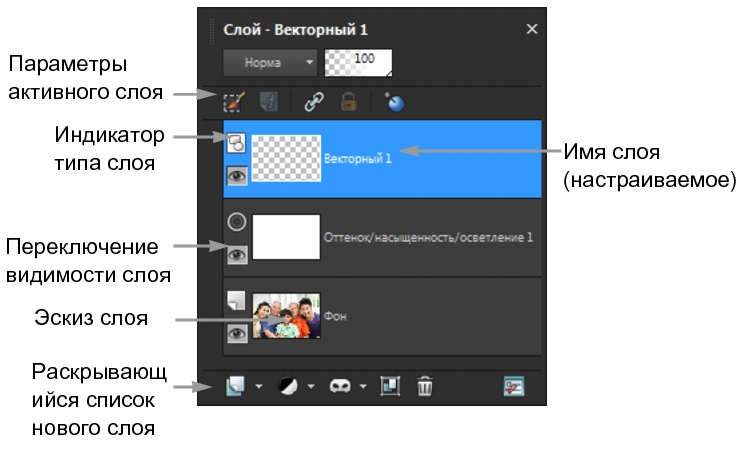Hide the Фон layer with eye icon
The image size is (740, 458).
pyautogui.click(x=237, y=333)
